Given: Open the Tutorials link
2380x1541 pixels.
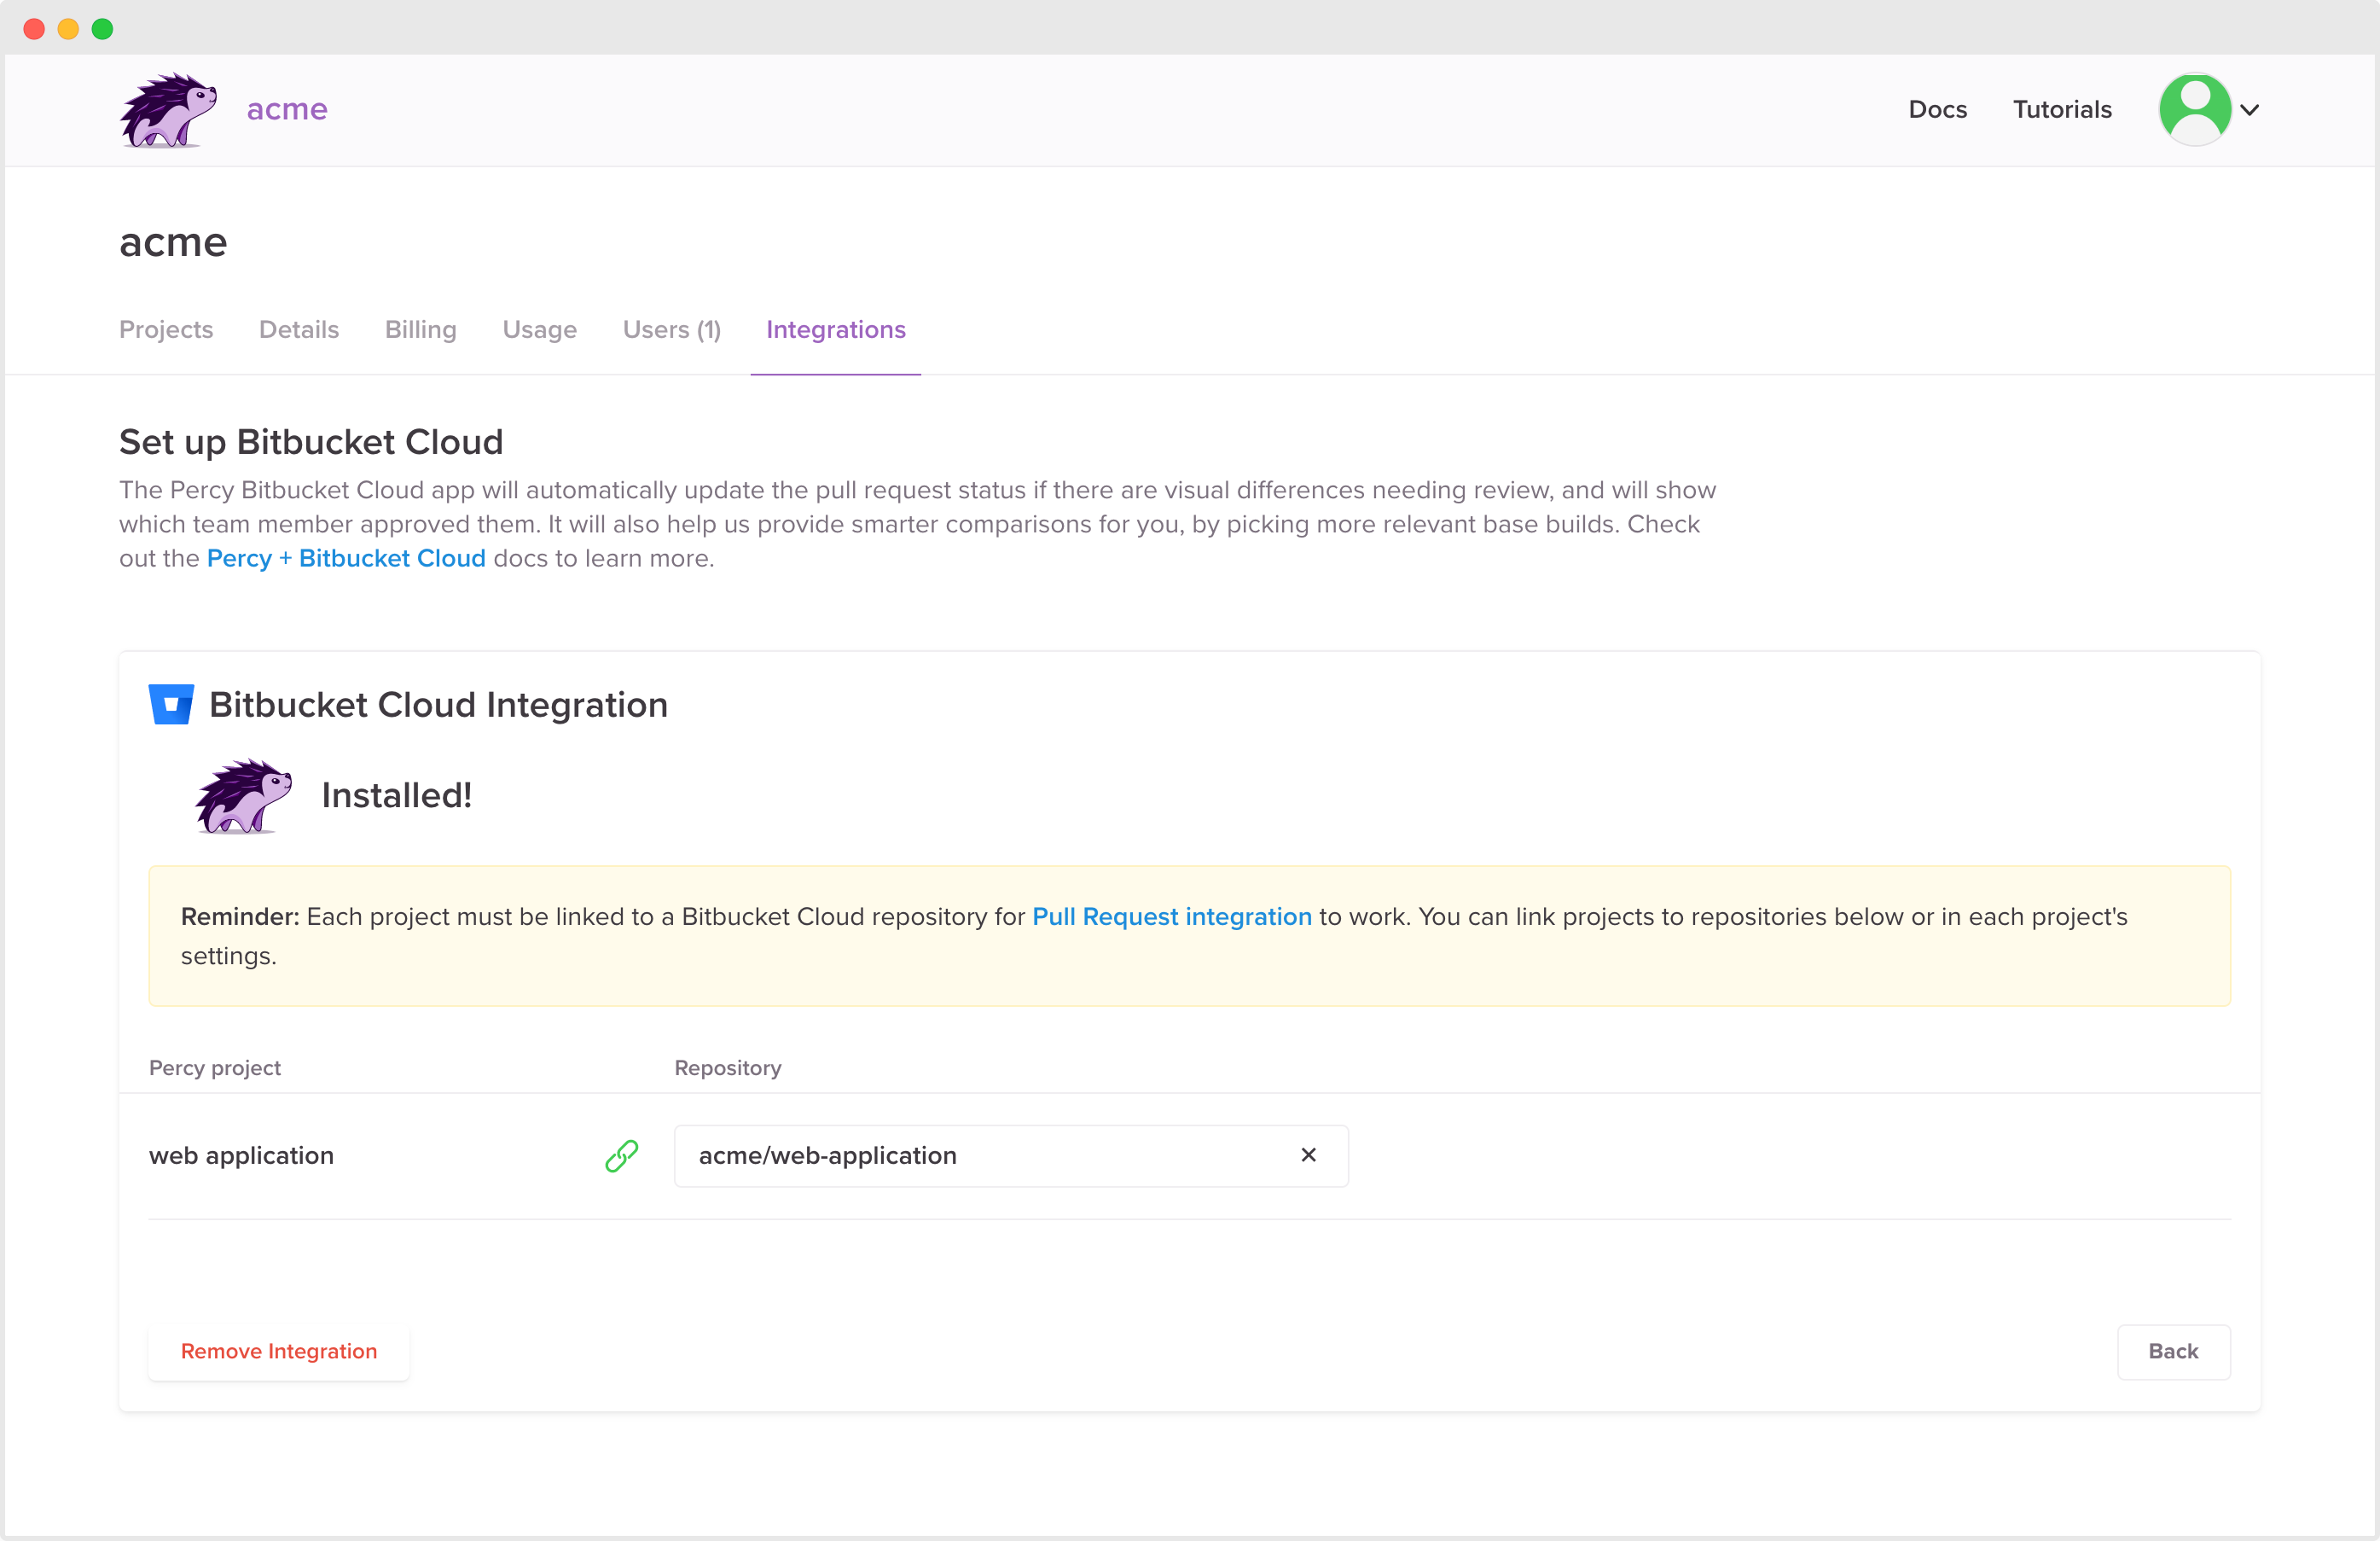Looking at the screenshot, I should [2062, 109].
